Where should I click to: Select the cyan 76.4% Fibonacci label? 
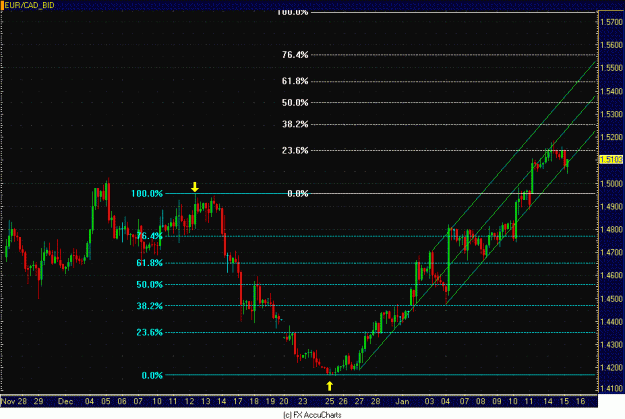pos(149,236)
